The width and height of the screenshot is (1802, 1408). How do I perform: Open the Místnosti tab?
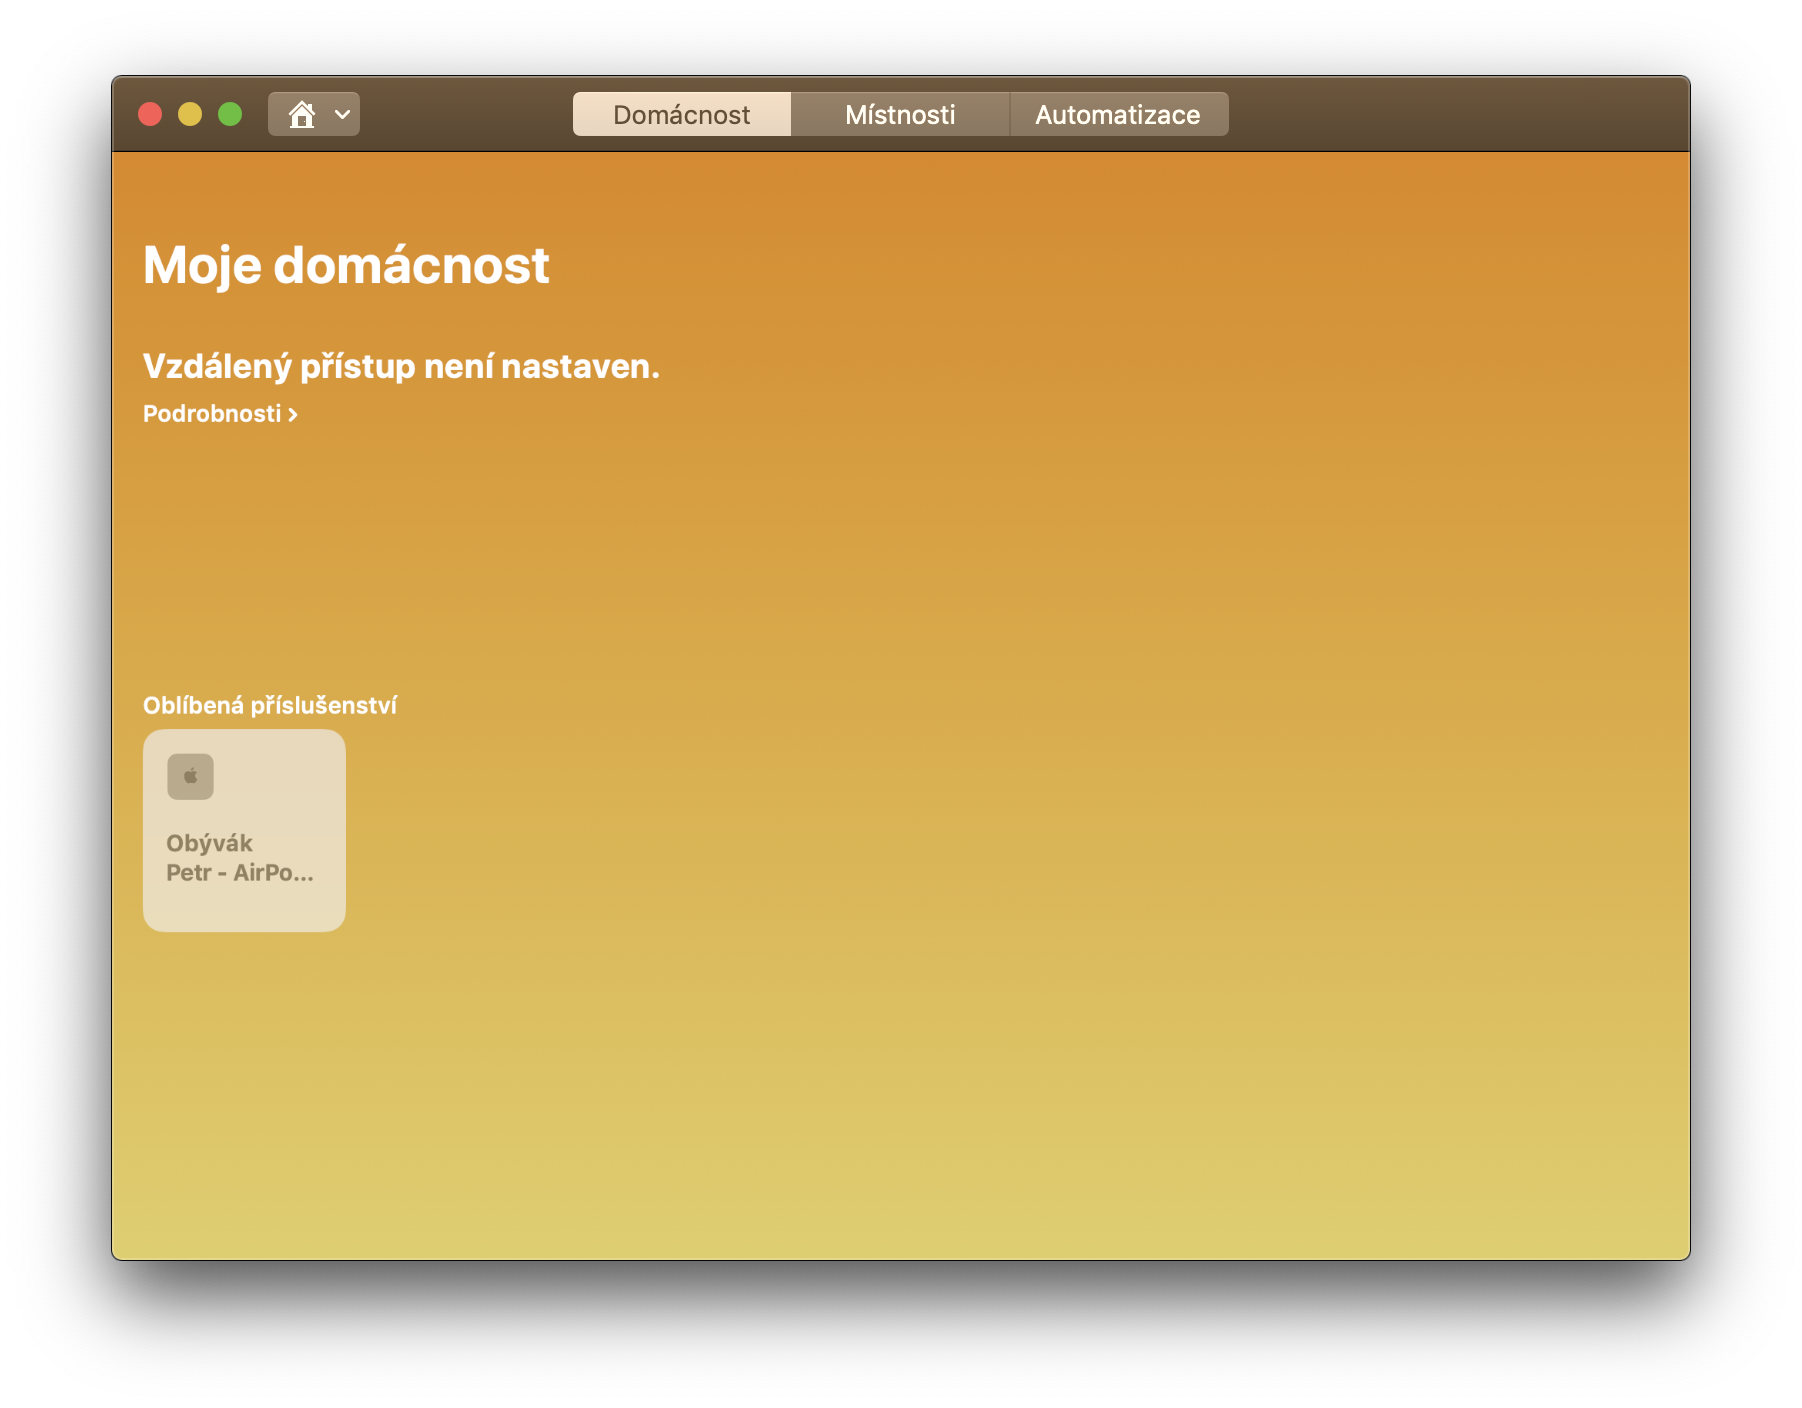click(x=900, y=115)
